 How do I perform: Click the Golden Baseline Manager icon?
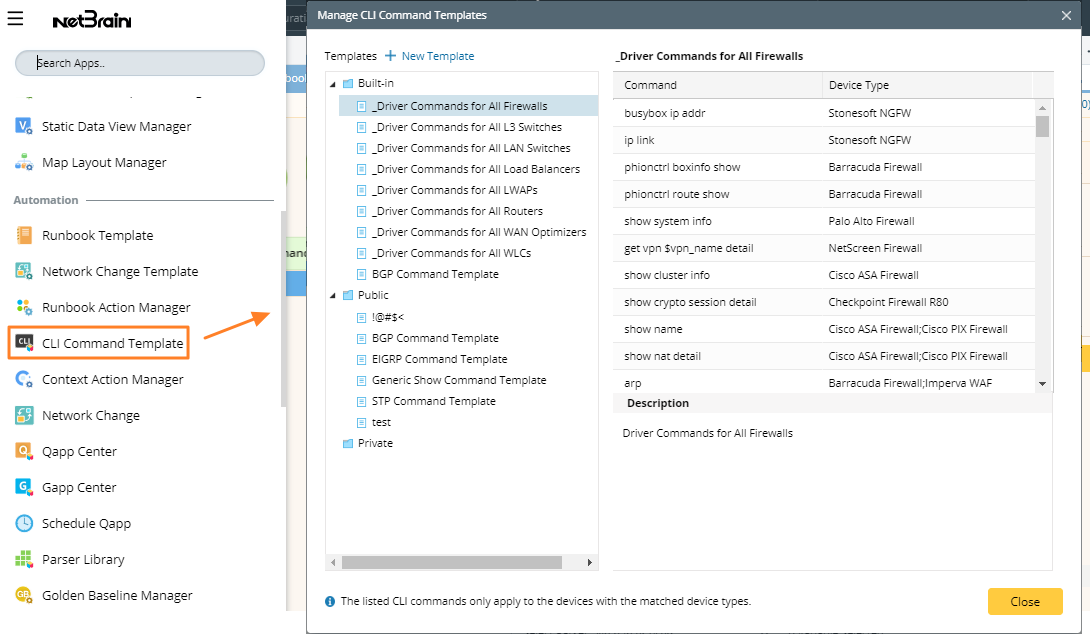pos(24,596)
